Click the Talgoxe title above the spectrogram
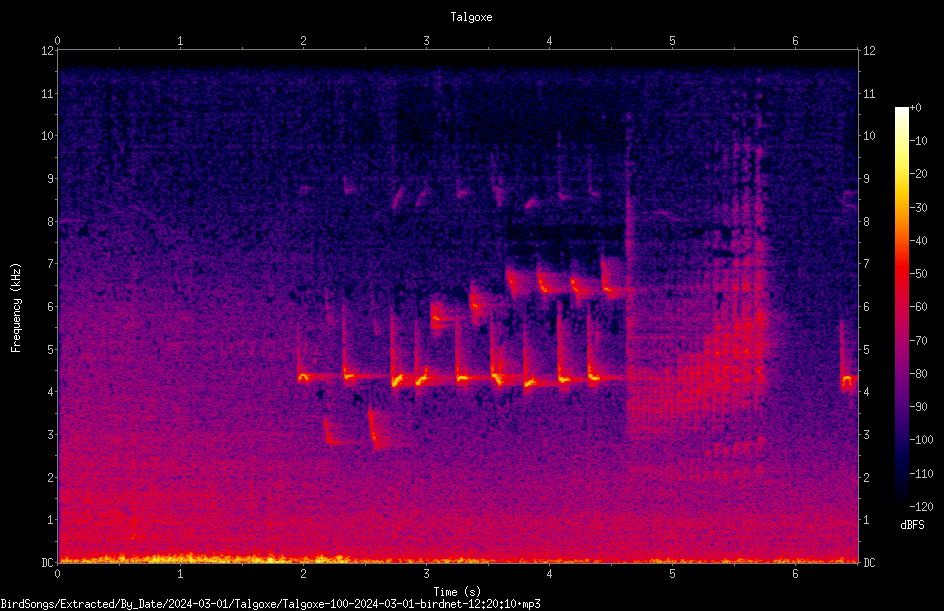The image size is (944, 611). (471, 17)
